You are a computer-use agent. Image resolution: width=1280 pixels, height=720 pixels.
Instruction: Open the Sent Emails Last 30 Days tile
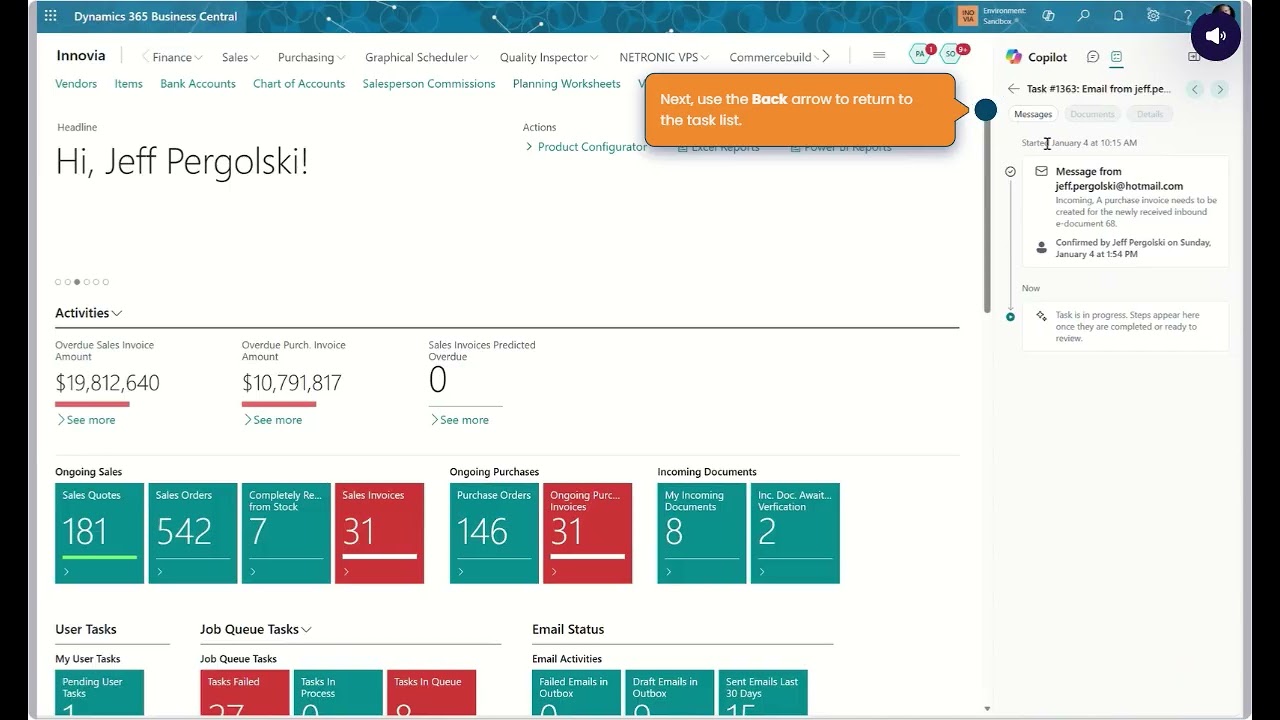[763, 693]
